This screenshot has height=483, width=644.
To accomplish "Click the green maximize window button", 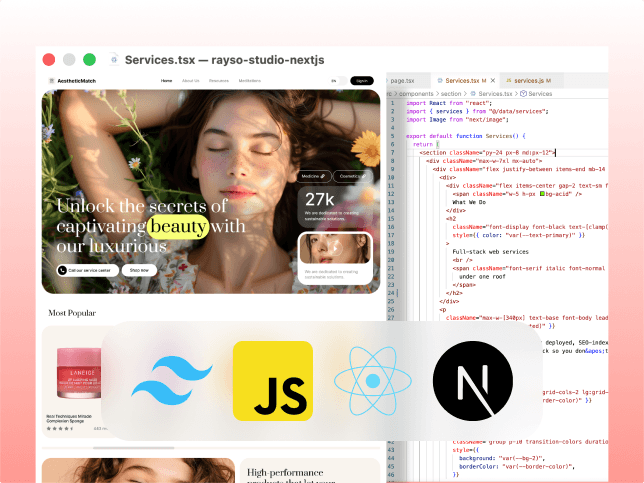I will (90, 60).
